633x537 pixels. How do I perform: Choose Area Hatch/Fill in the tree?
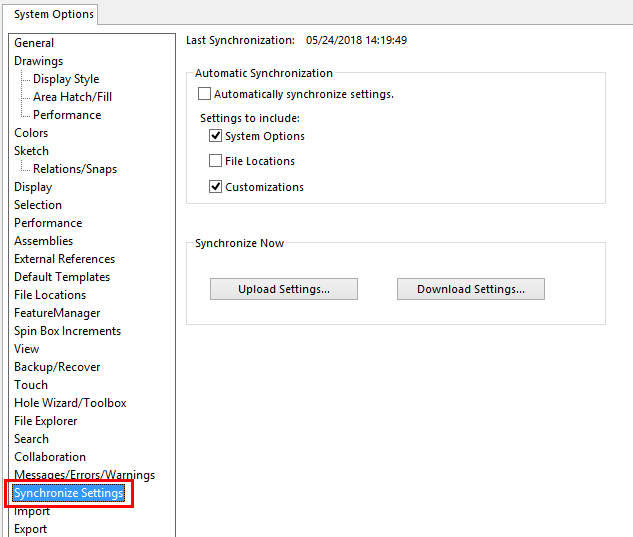(72, 97)
